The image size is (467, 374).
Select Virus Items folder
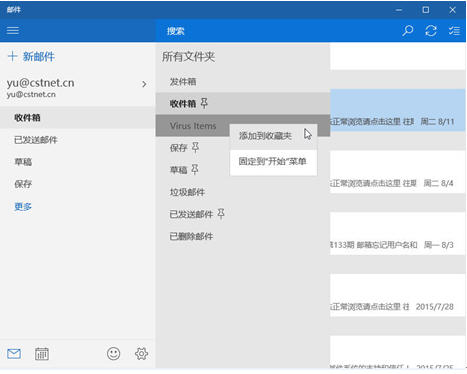coord(193,126)
